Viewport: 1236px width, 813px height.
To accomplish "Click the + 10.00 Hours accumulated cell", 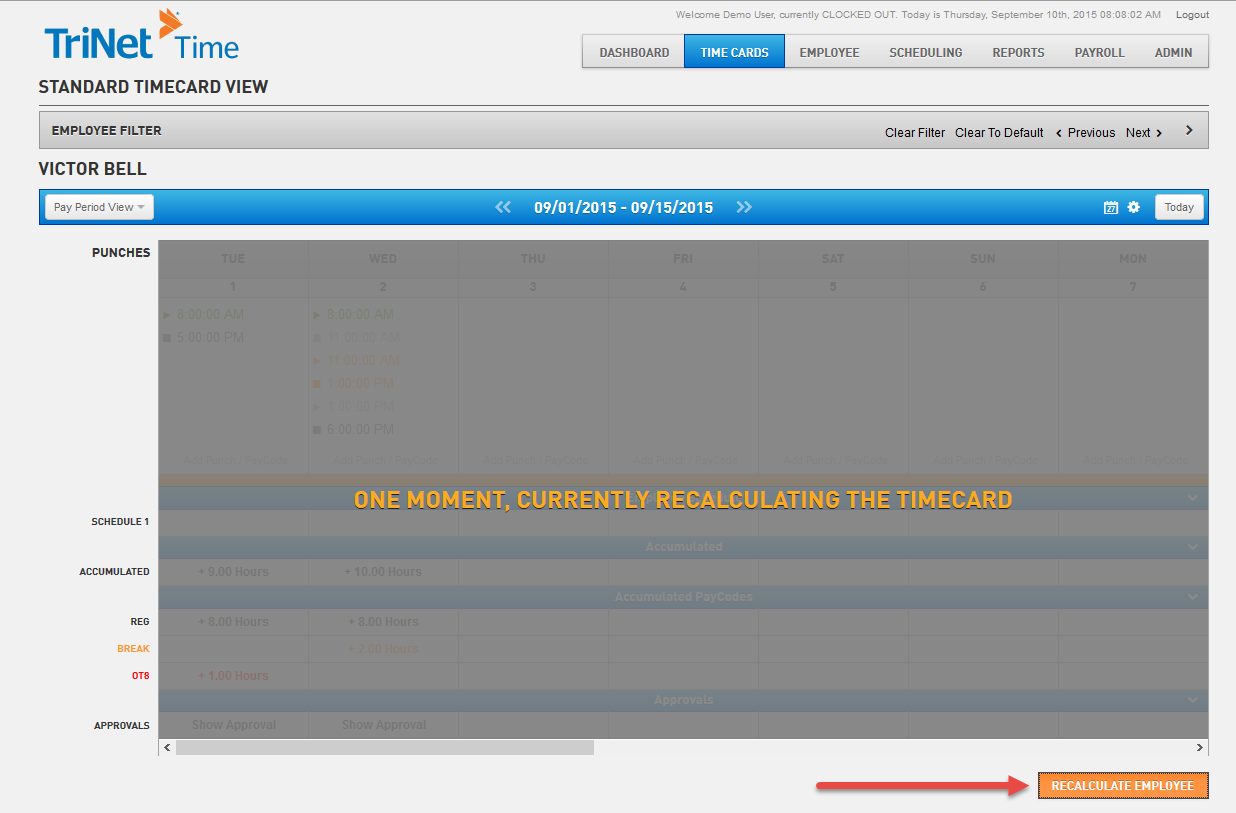I will pos(383,572).
